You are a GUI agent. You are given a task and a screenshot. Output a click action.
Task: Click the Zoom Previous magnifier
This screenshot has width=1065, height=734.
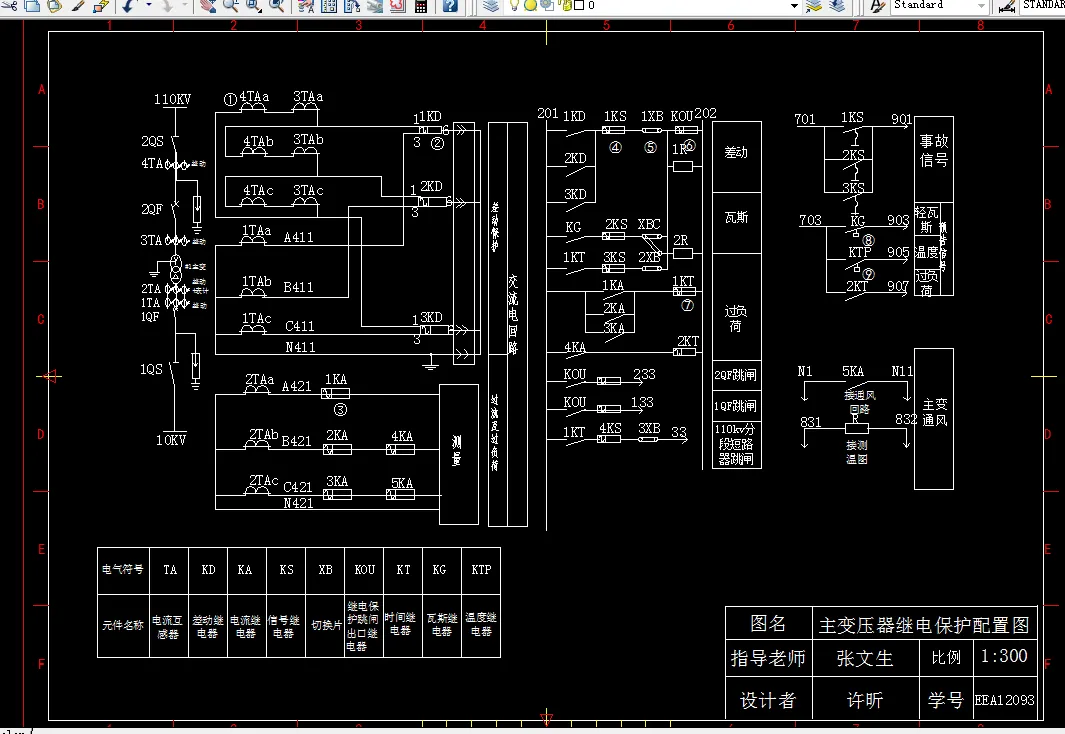(276, 6)
